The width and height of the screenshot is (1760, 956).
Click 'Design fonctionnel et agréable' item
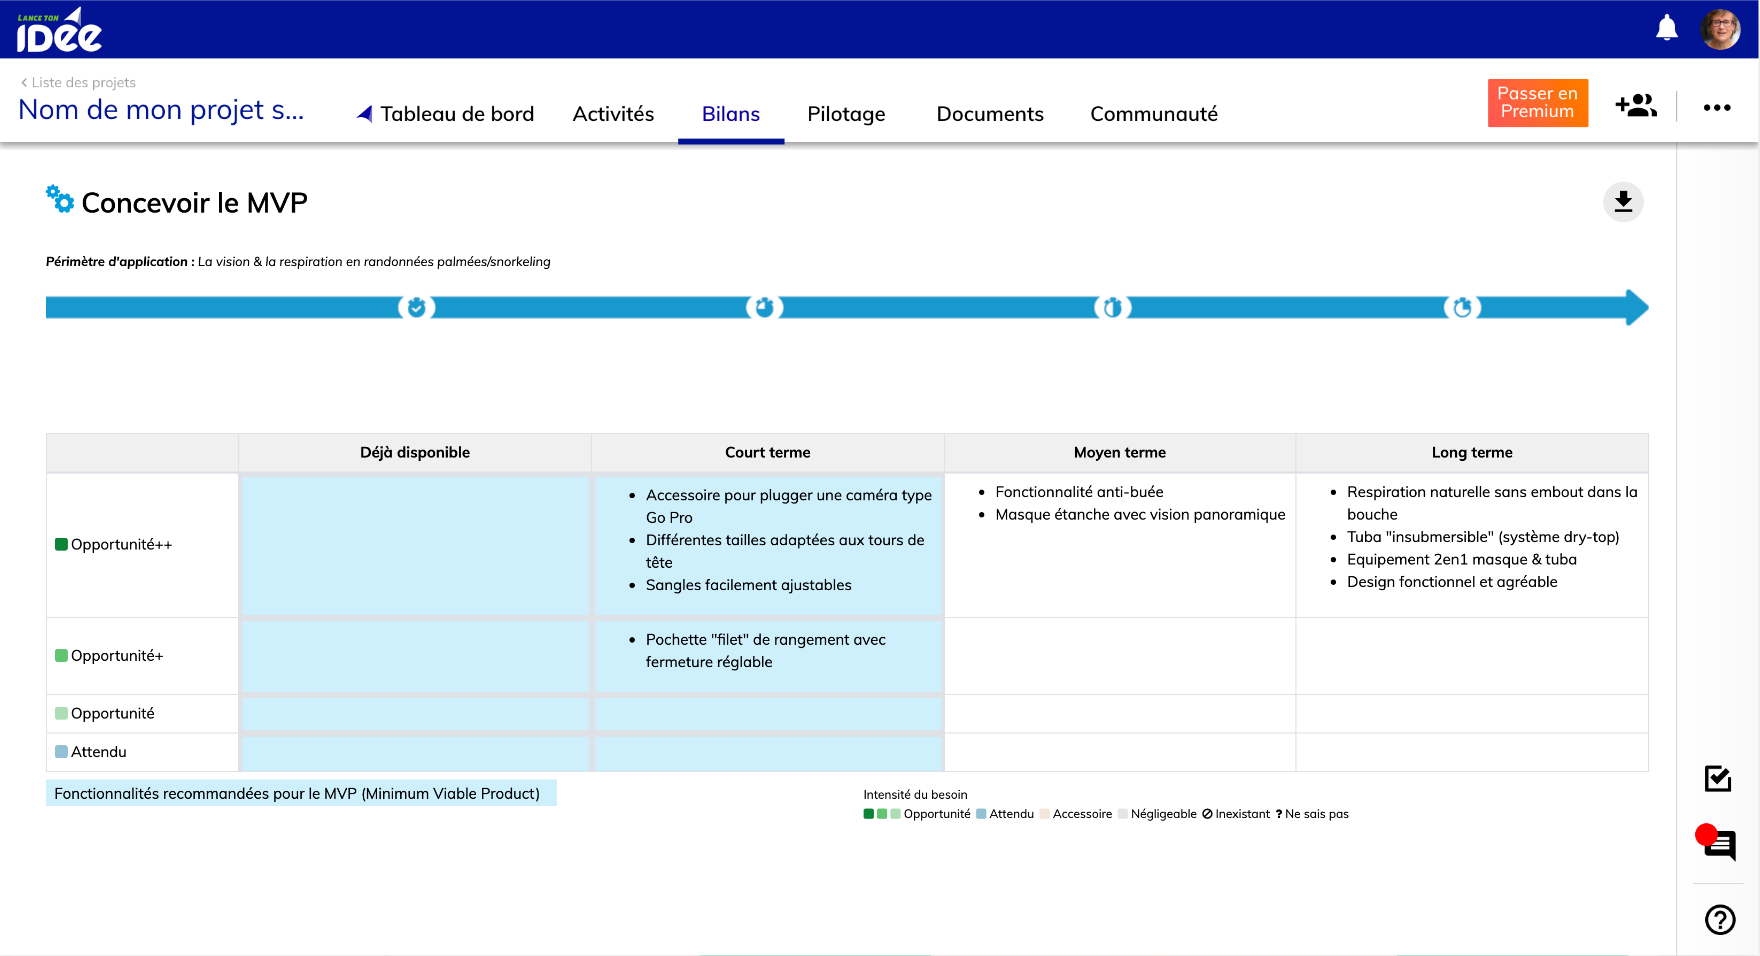(1452, 582)
